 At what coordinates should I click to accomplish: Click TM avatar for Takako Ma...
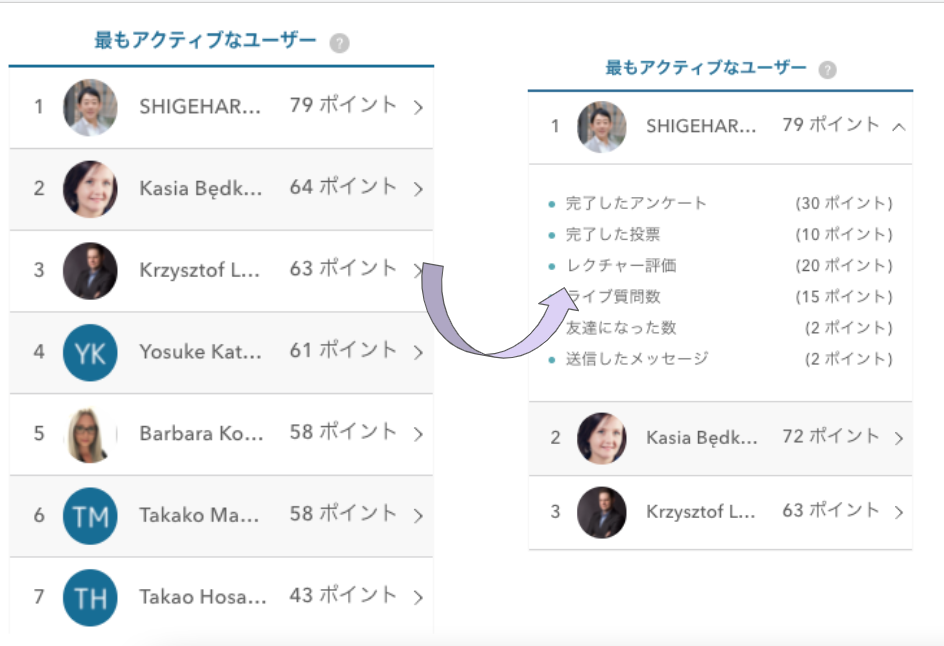point(90,515)
